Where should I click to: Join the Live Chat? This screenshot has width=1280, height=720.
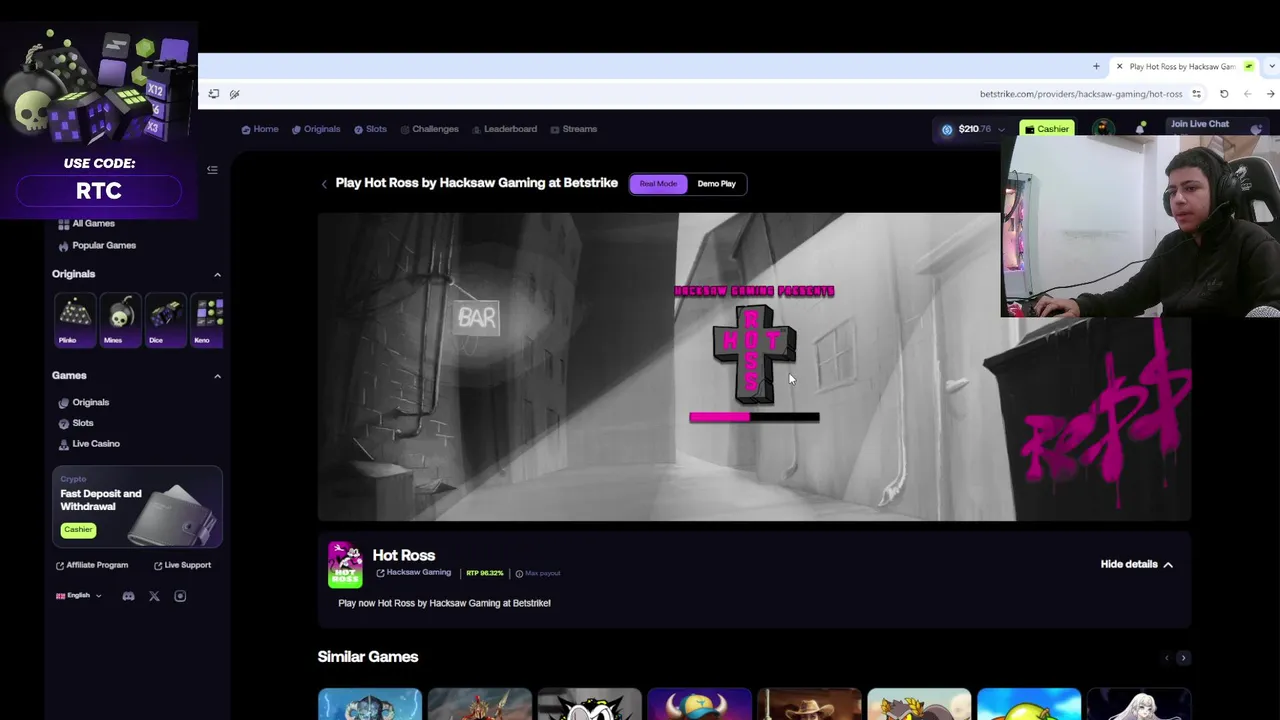[1200, 124]
